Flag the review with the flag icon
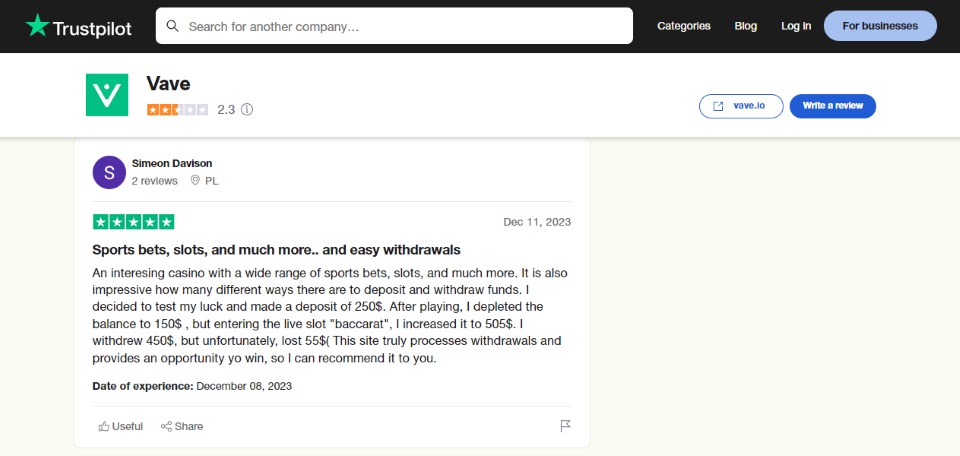 point(565,426)
